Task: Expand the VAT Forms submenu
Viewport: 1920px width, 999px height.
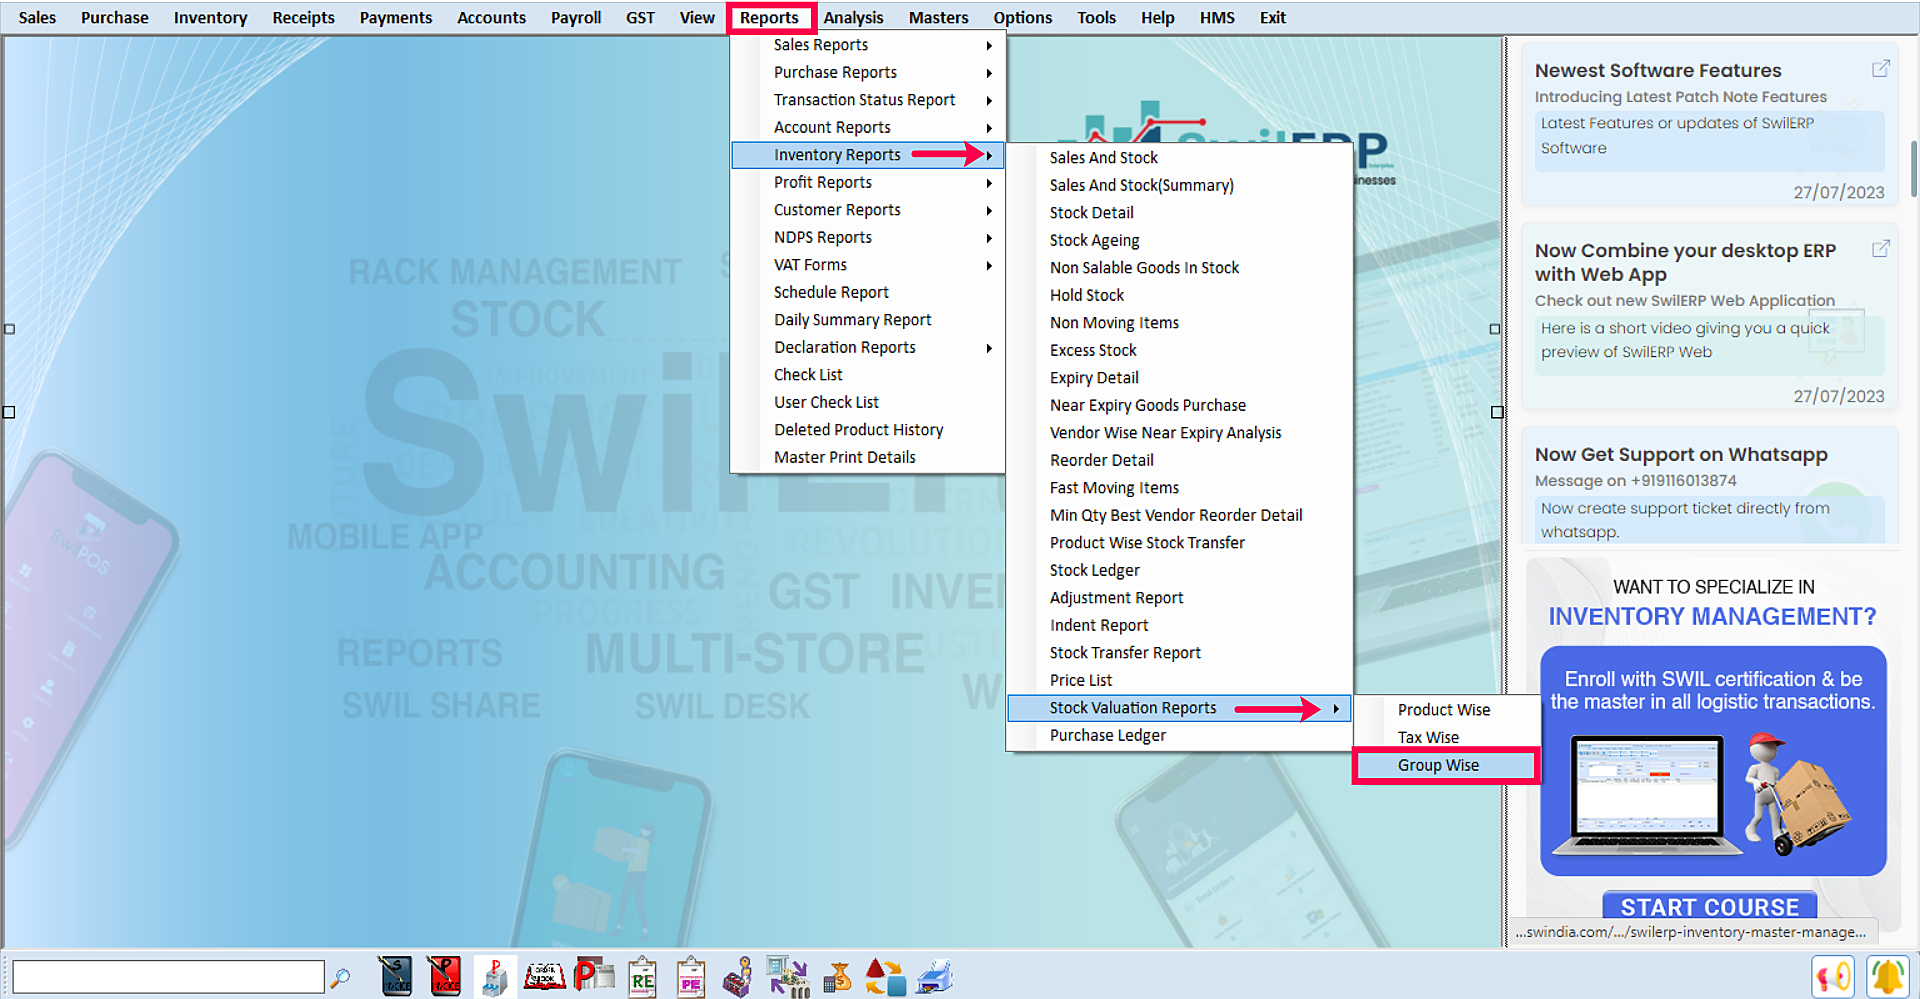Action: point(868,265)
